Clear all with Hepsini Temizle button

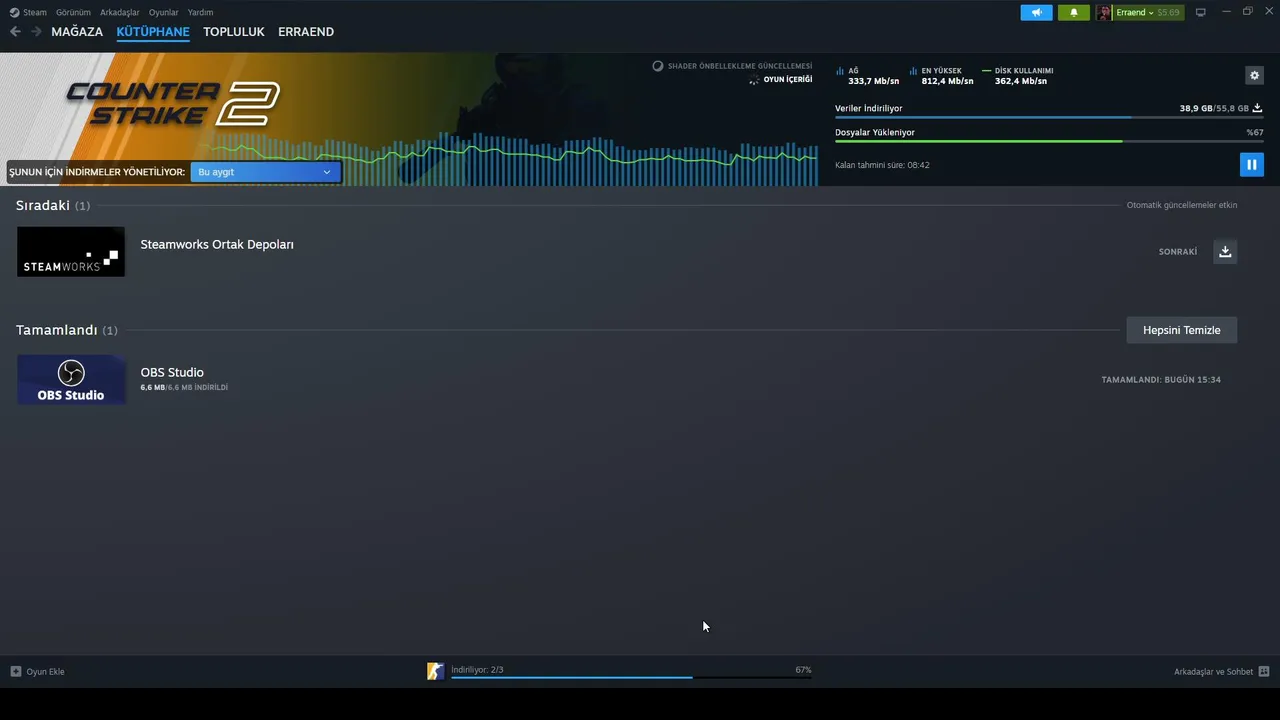[x=1182, y=330]
